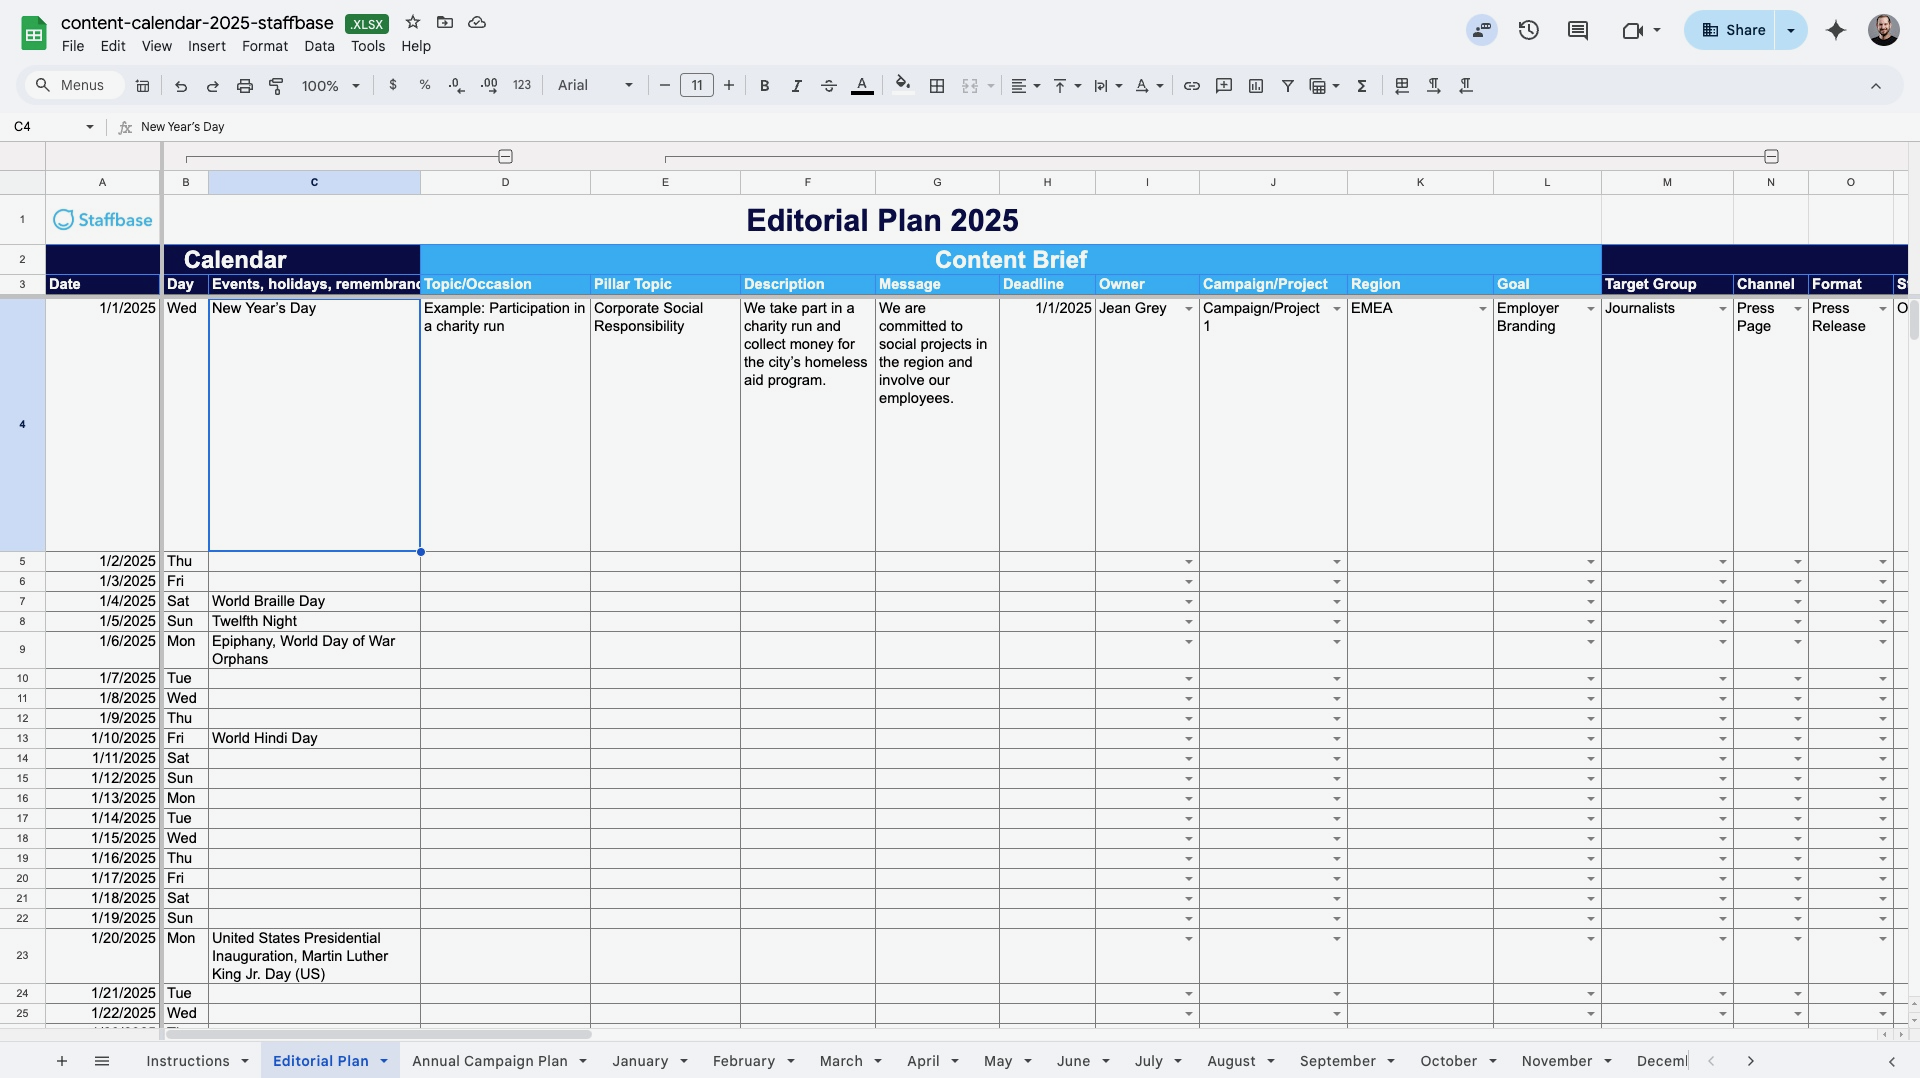Open the Format menu
1920x1078 pixels.
(x=264, y=46)
